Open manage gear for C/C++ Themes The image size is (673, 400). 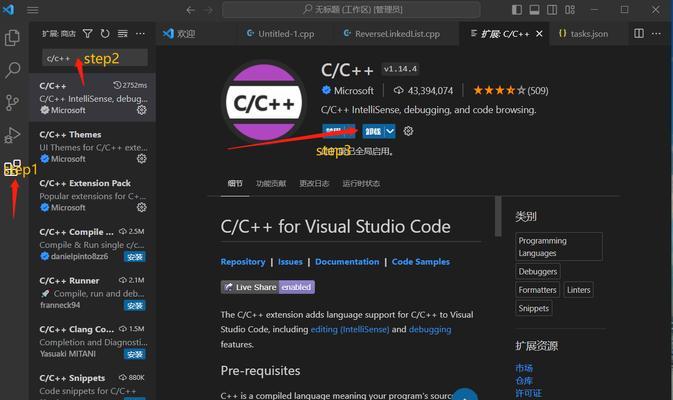[x=142, y=159]
